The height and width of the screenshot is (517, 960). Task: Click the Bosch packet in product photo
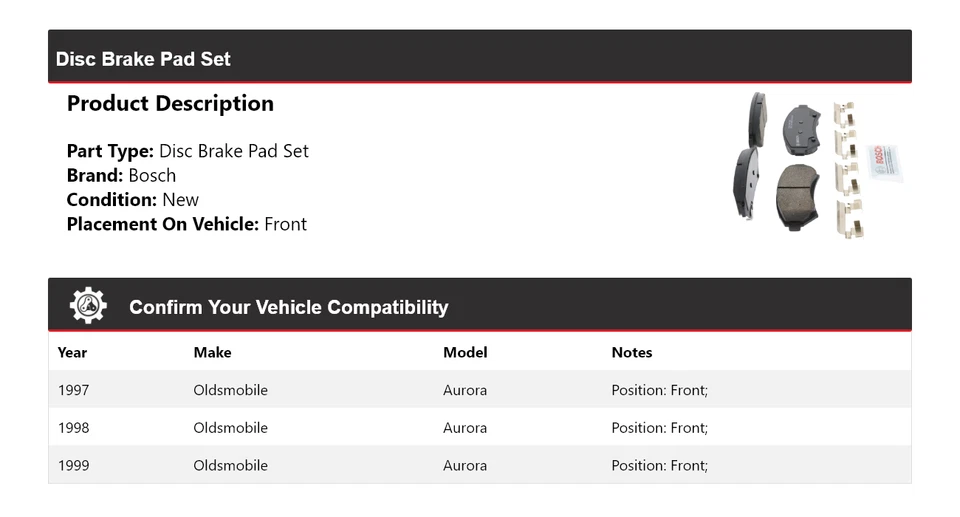(x=886, y=163)
